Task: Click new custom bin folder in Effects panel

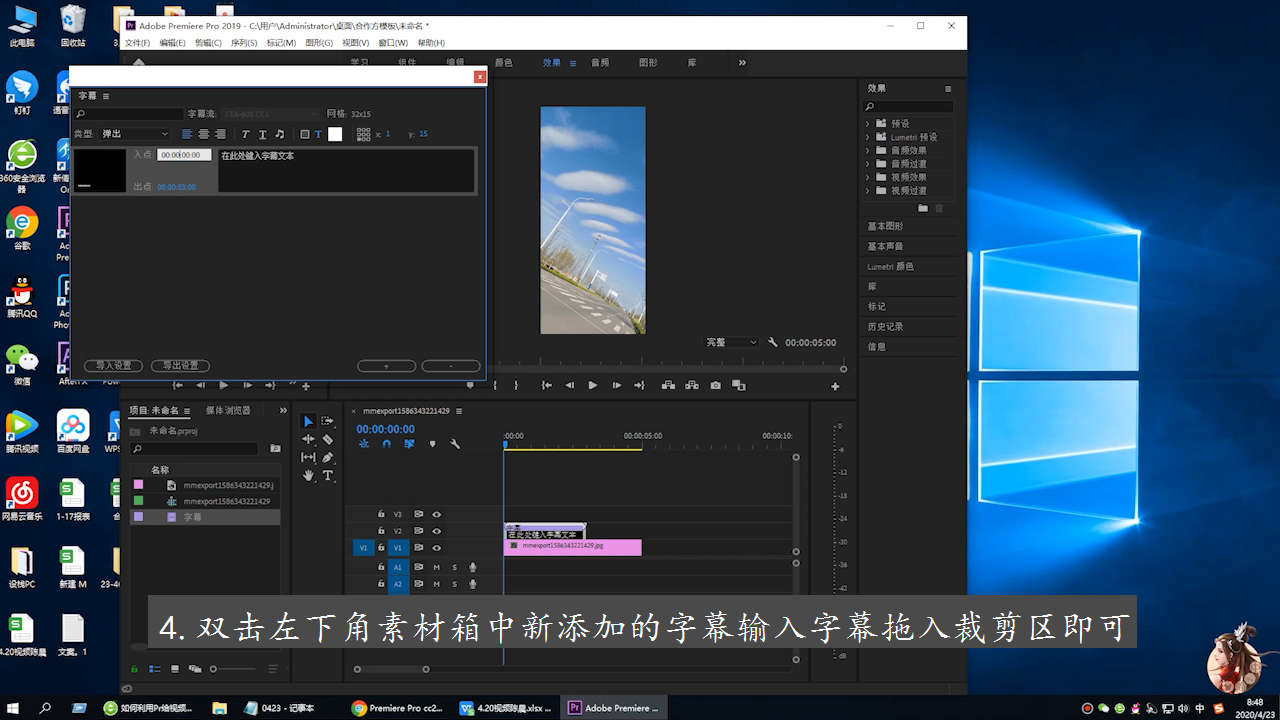Action: [923, 208]
